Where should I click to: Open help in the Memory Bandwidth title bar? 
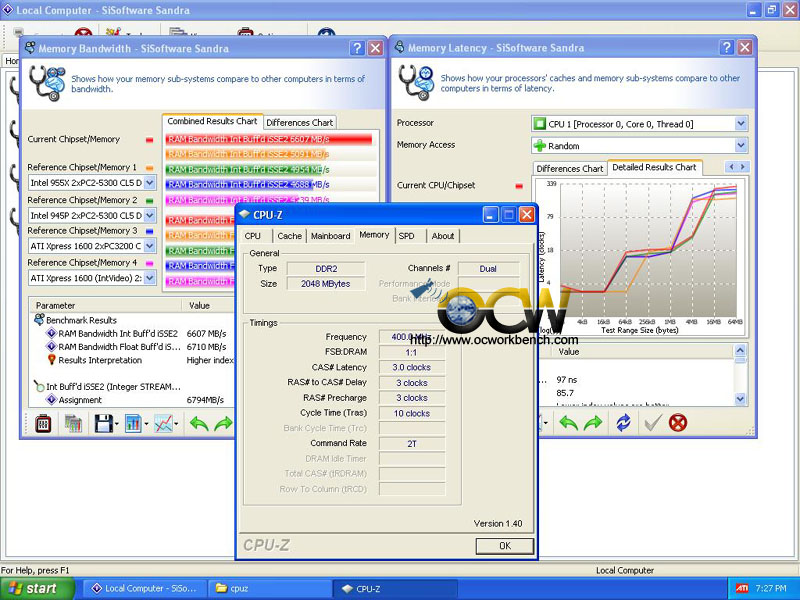coord(357,48)
